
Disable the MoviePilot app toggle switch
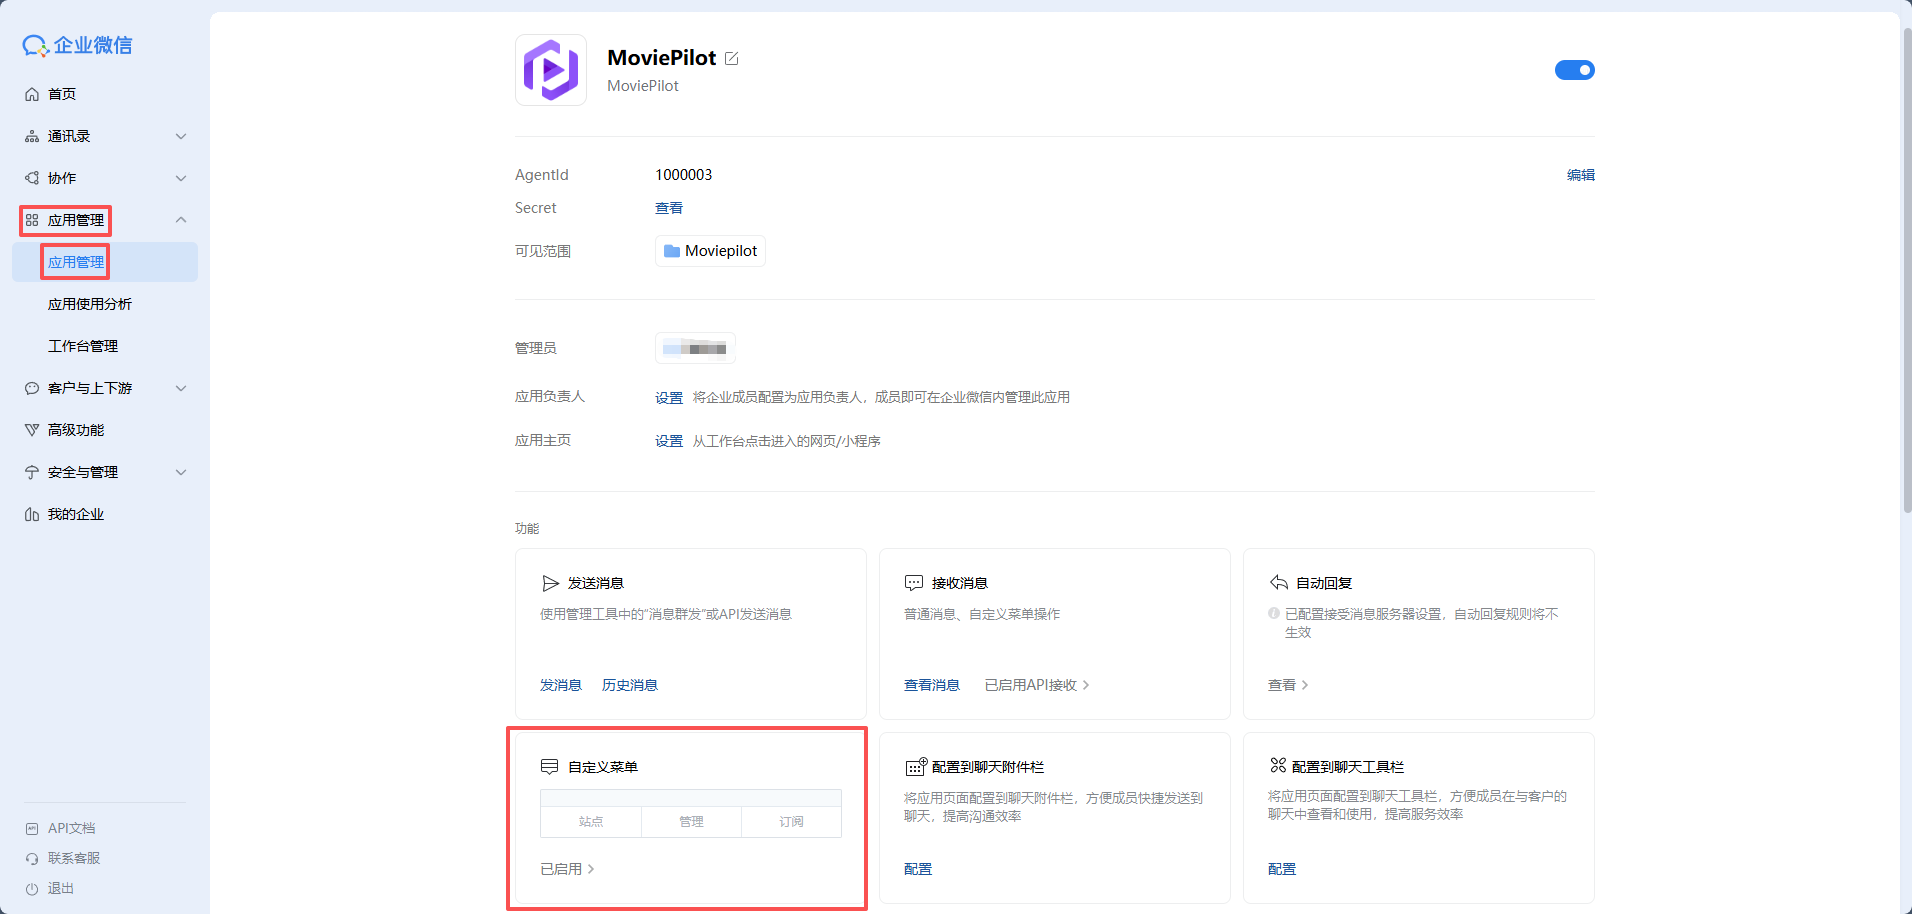(1574, 70)
